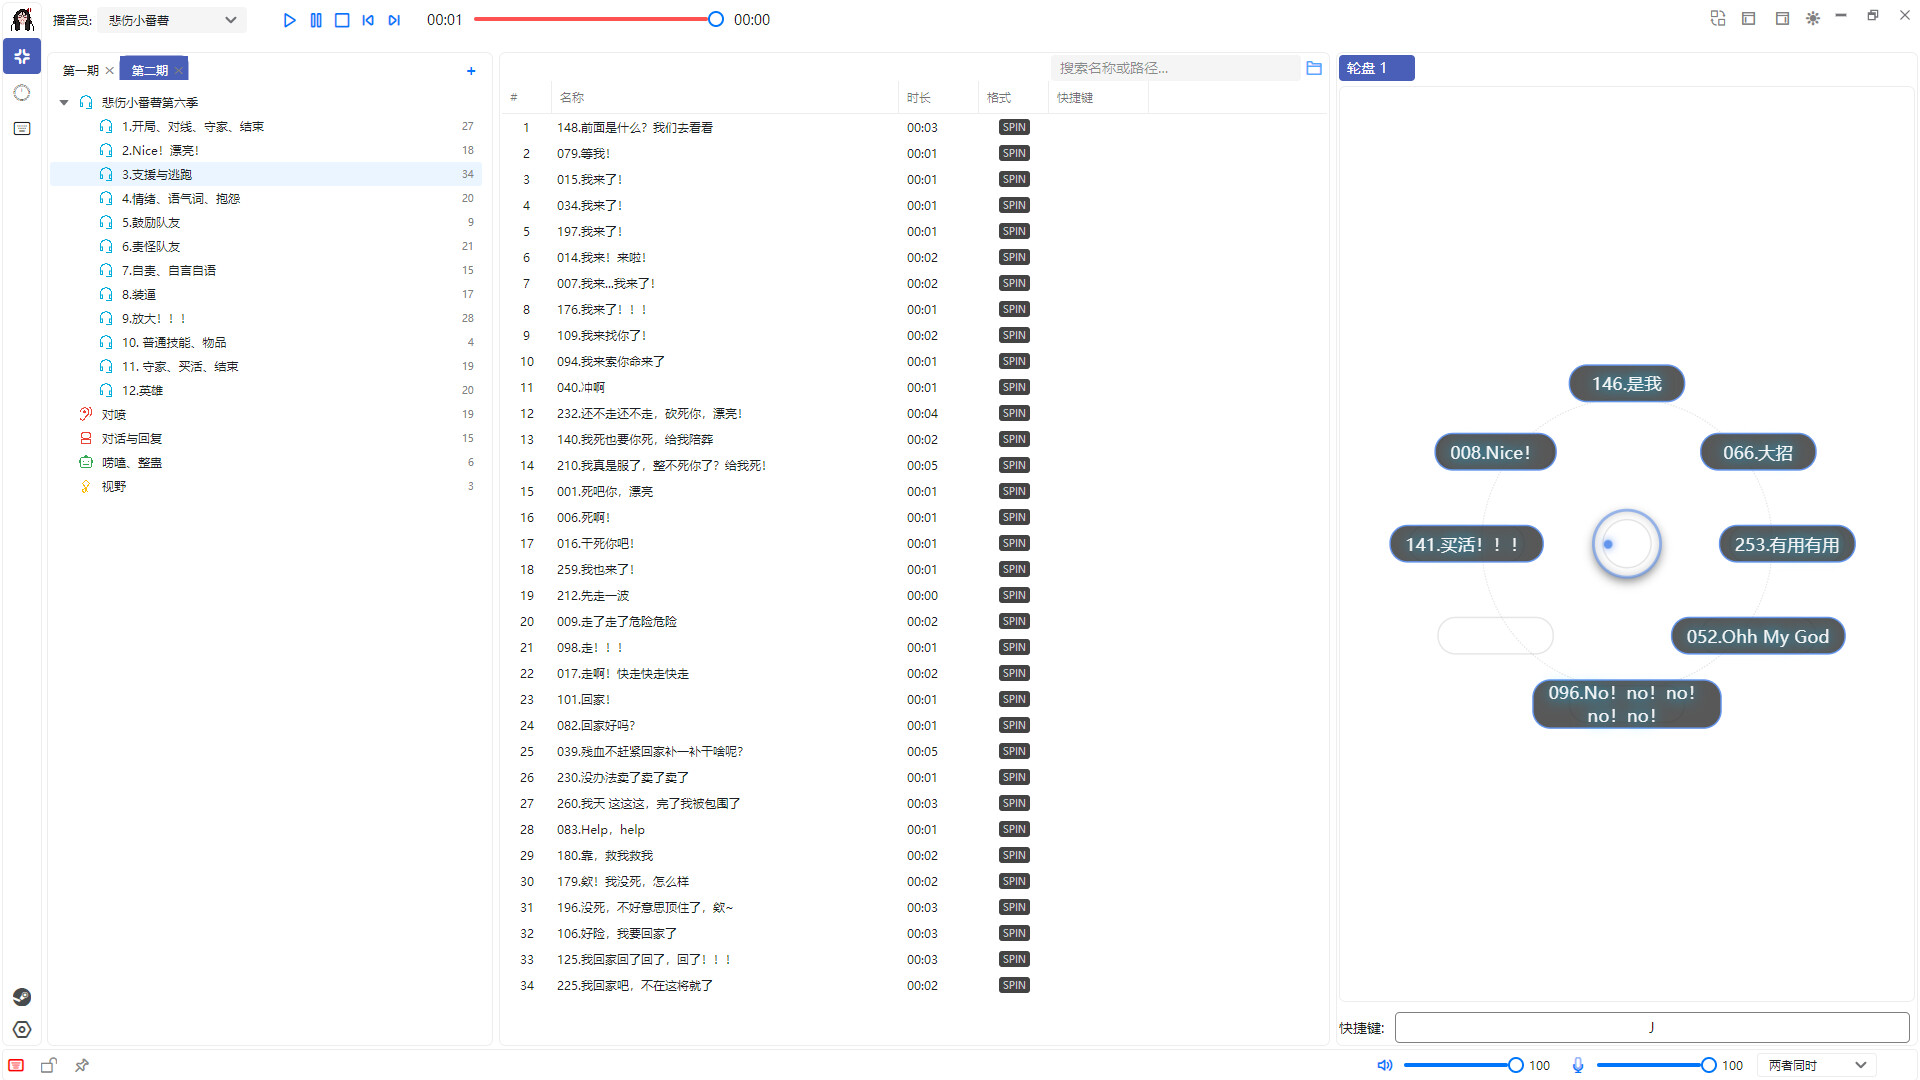Open the 两者同时 output mode dropdown
The width and height of the screenshot is (1920, 1080).
[1814, 1065]
